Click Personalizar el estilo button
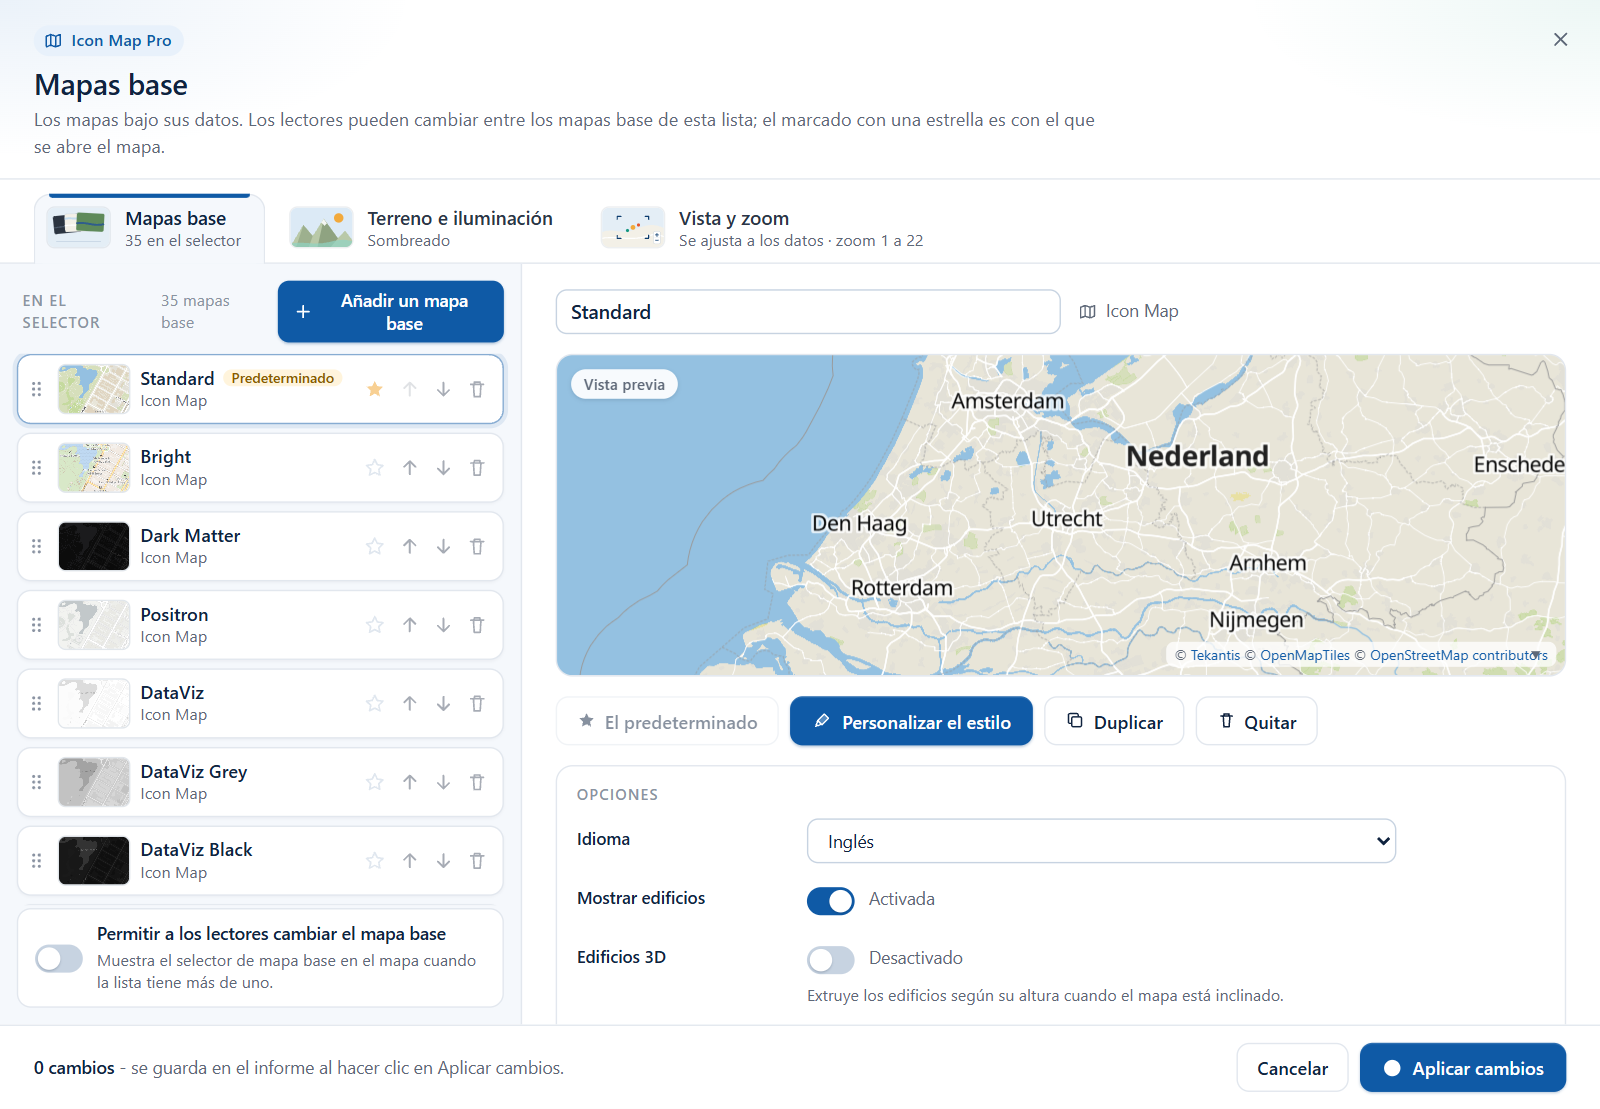This screenshot has height=1109, width=1600. point(911,721)
